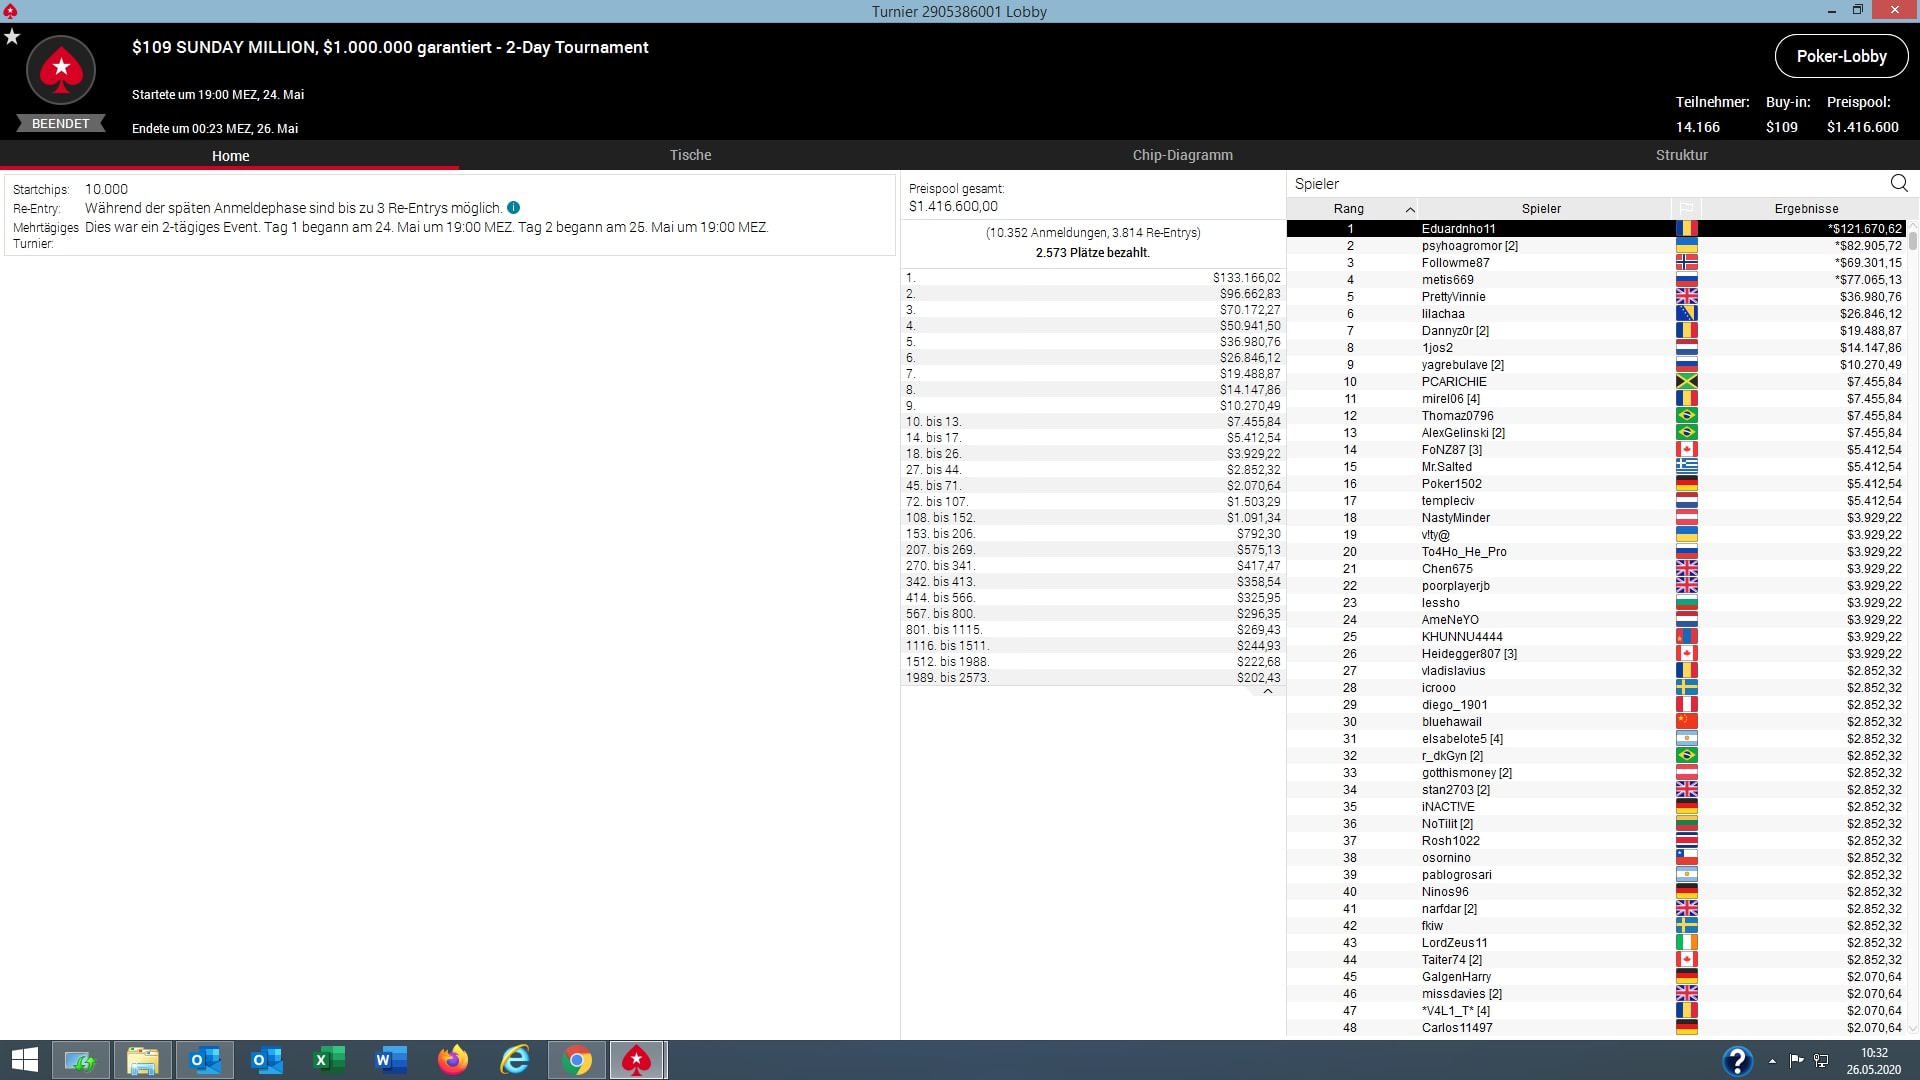Click the favorite star icon
This screenshot has width=1920, height=1080.
12,37
